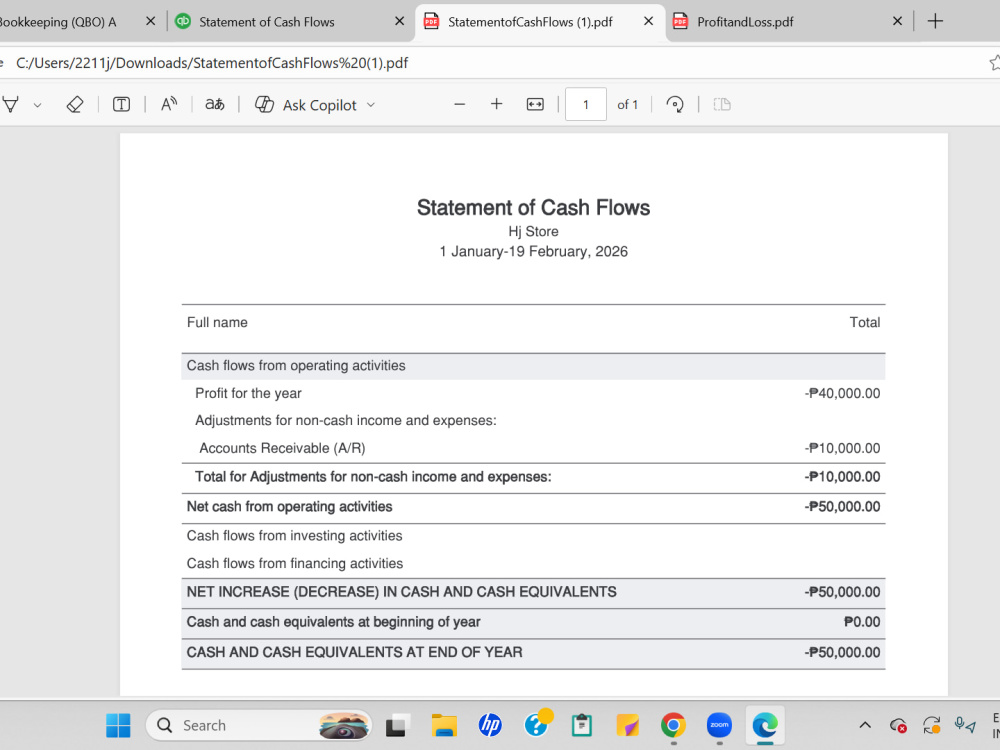Open the clipboard notes app on taskbar
This screenshot has width=1000, height=750.
click(582, 725)
